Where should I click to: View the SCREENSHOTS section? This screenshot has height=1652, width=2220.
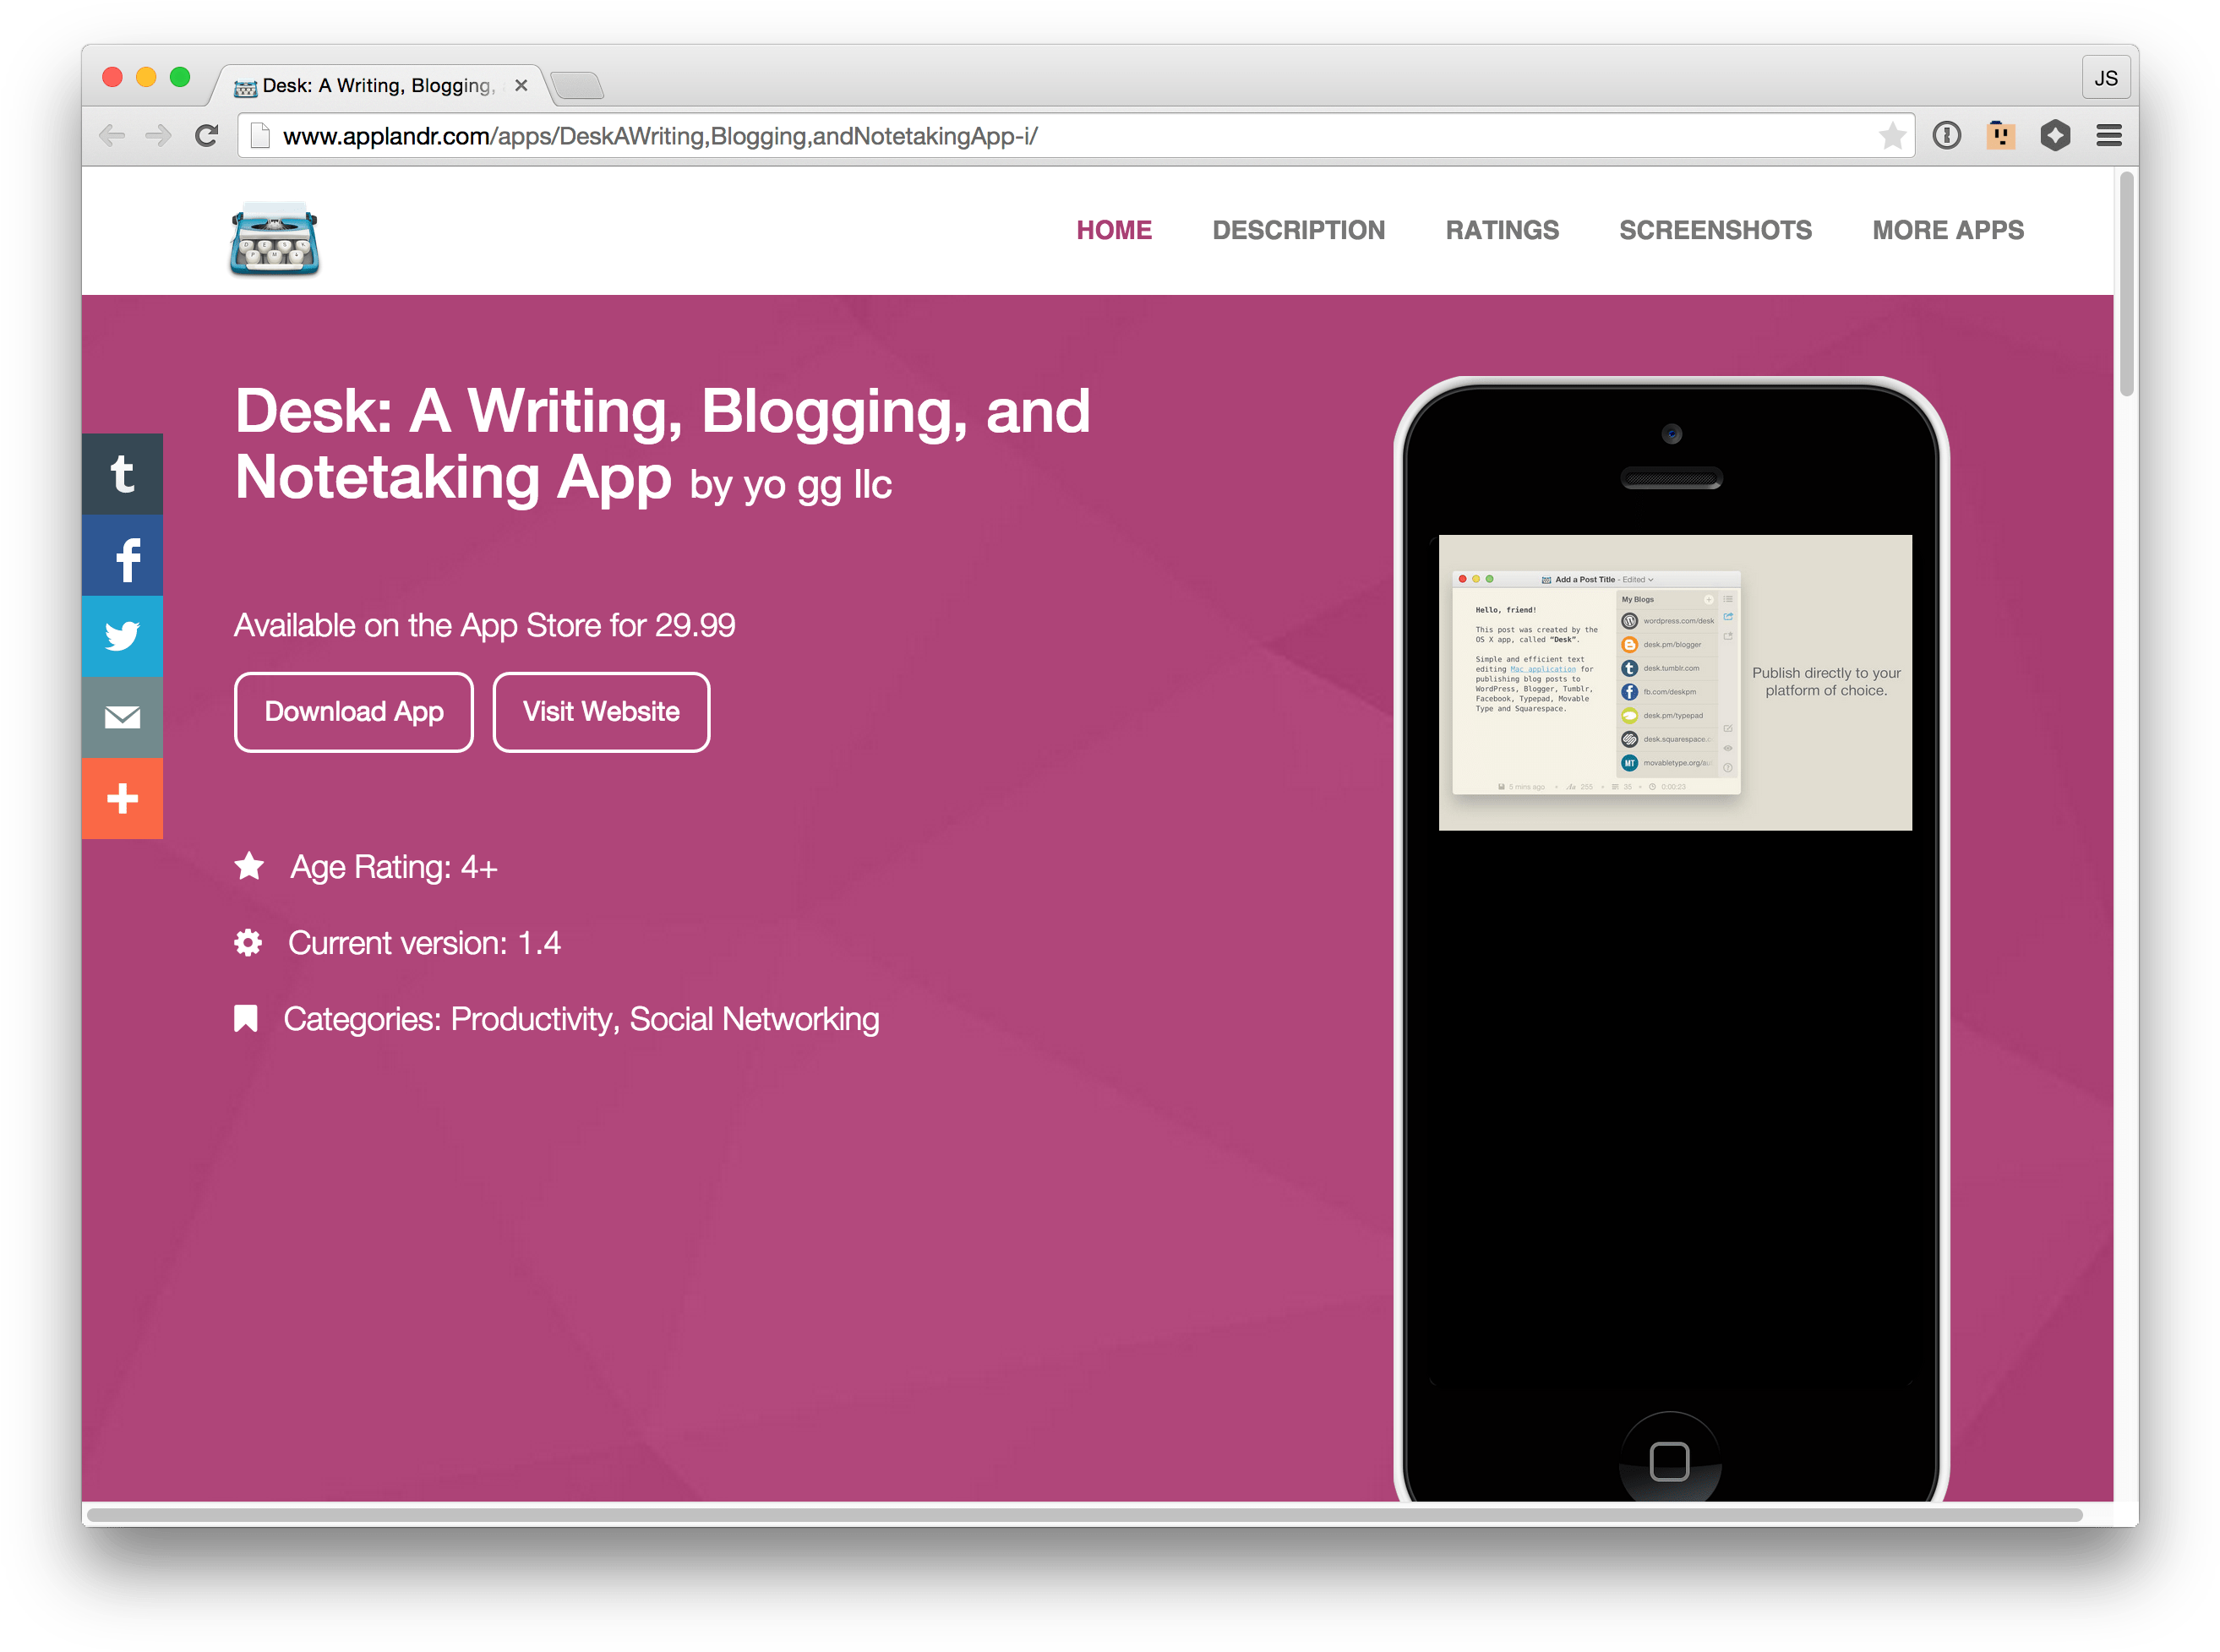tap(1715, 230)
